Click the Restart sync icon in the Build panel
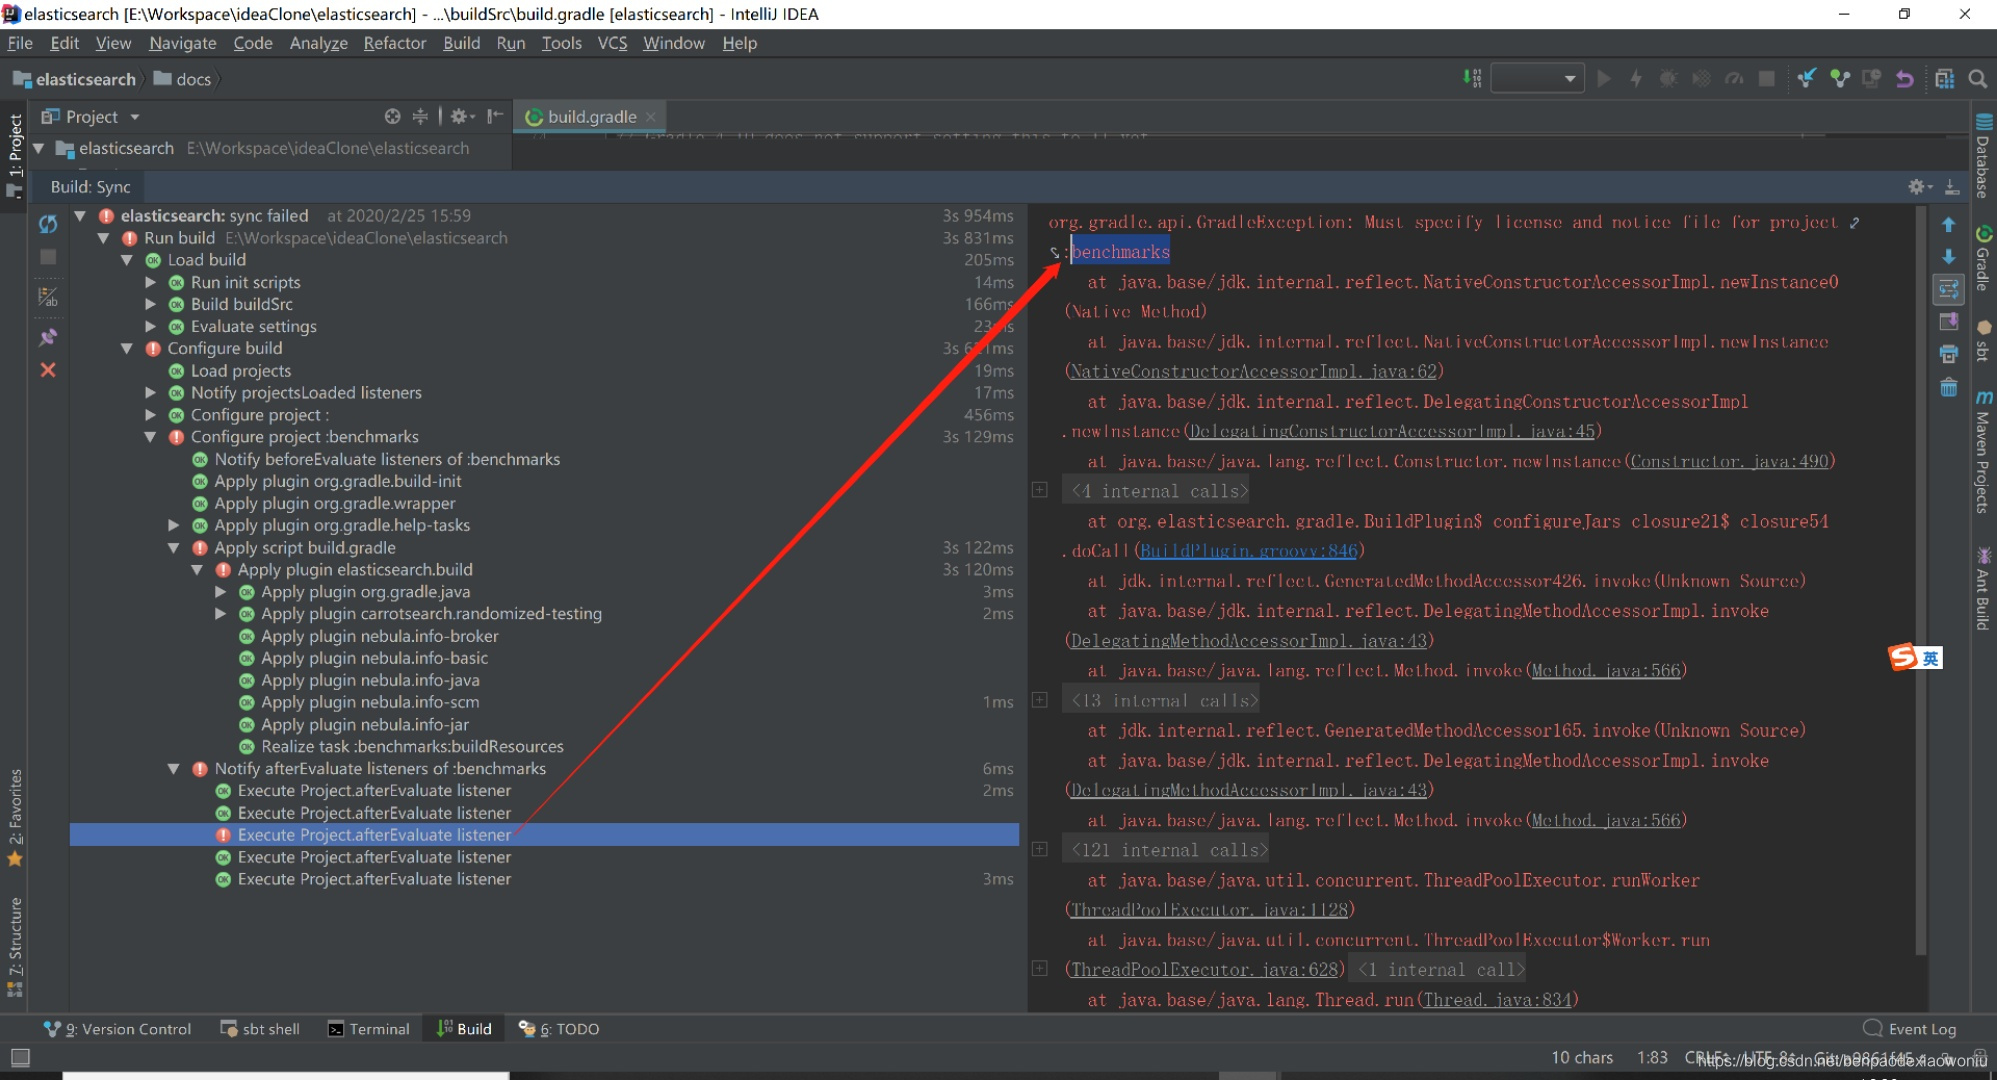 point(48,224)
